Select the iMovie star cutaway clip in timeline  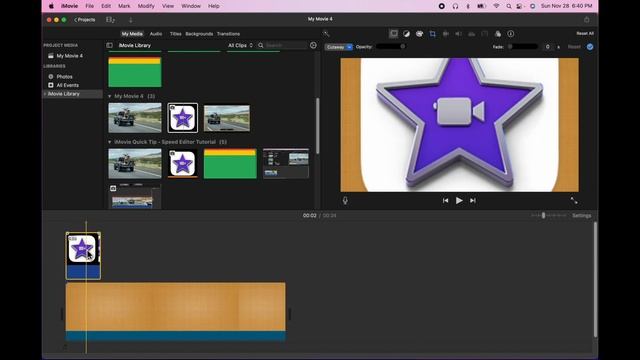(83, 256)
